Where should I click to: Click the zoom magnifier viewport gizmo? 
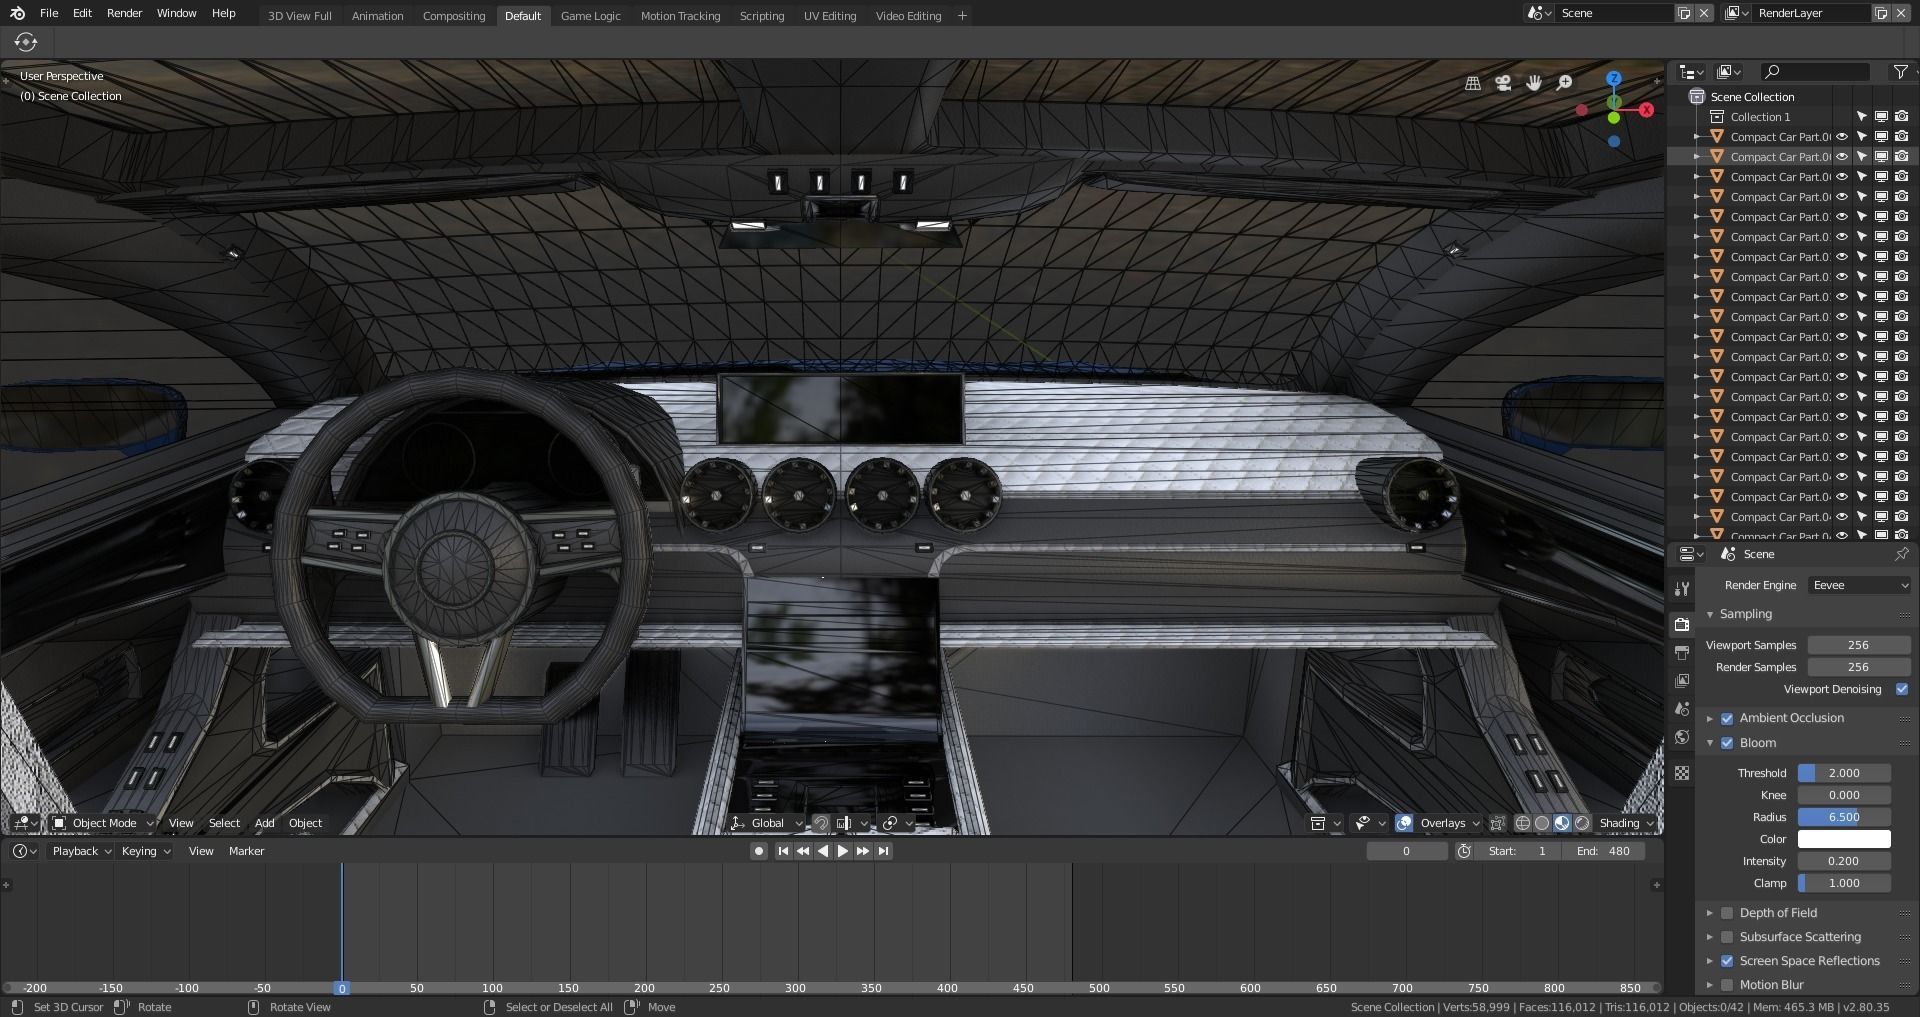click(1565, 84)
